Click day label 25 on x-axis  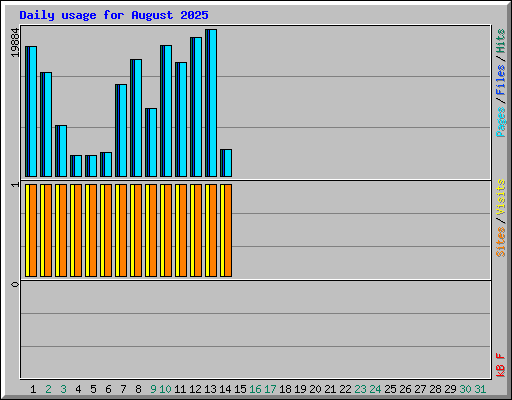tap(390, 389)
